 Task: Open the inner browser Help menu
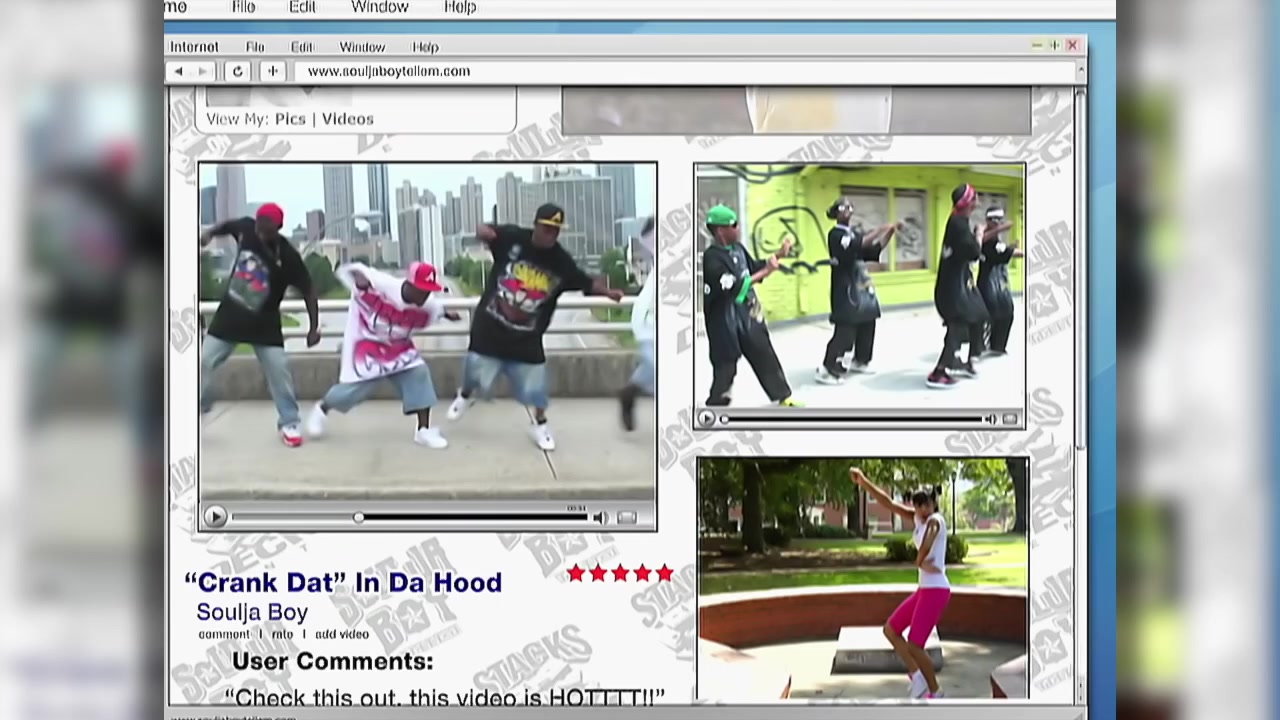[x=425, y=47]
